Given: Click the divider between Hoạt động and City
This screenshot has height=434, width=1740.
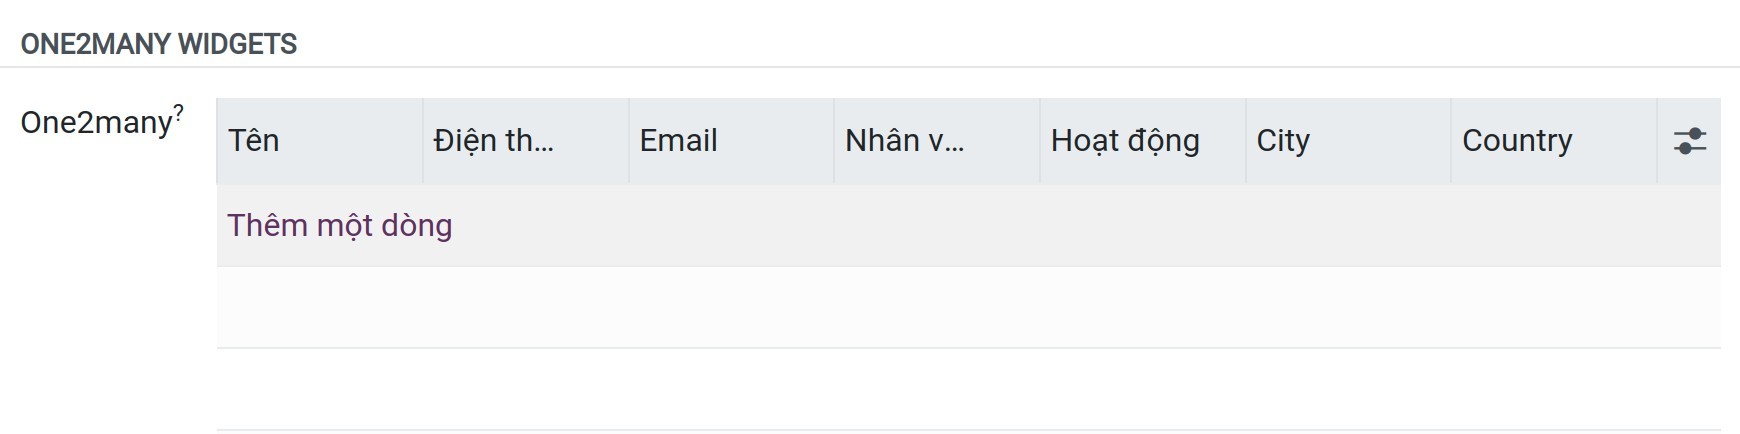Looking at the screenshot, I should click(1246, 141).
